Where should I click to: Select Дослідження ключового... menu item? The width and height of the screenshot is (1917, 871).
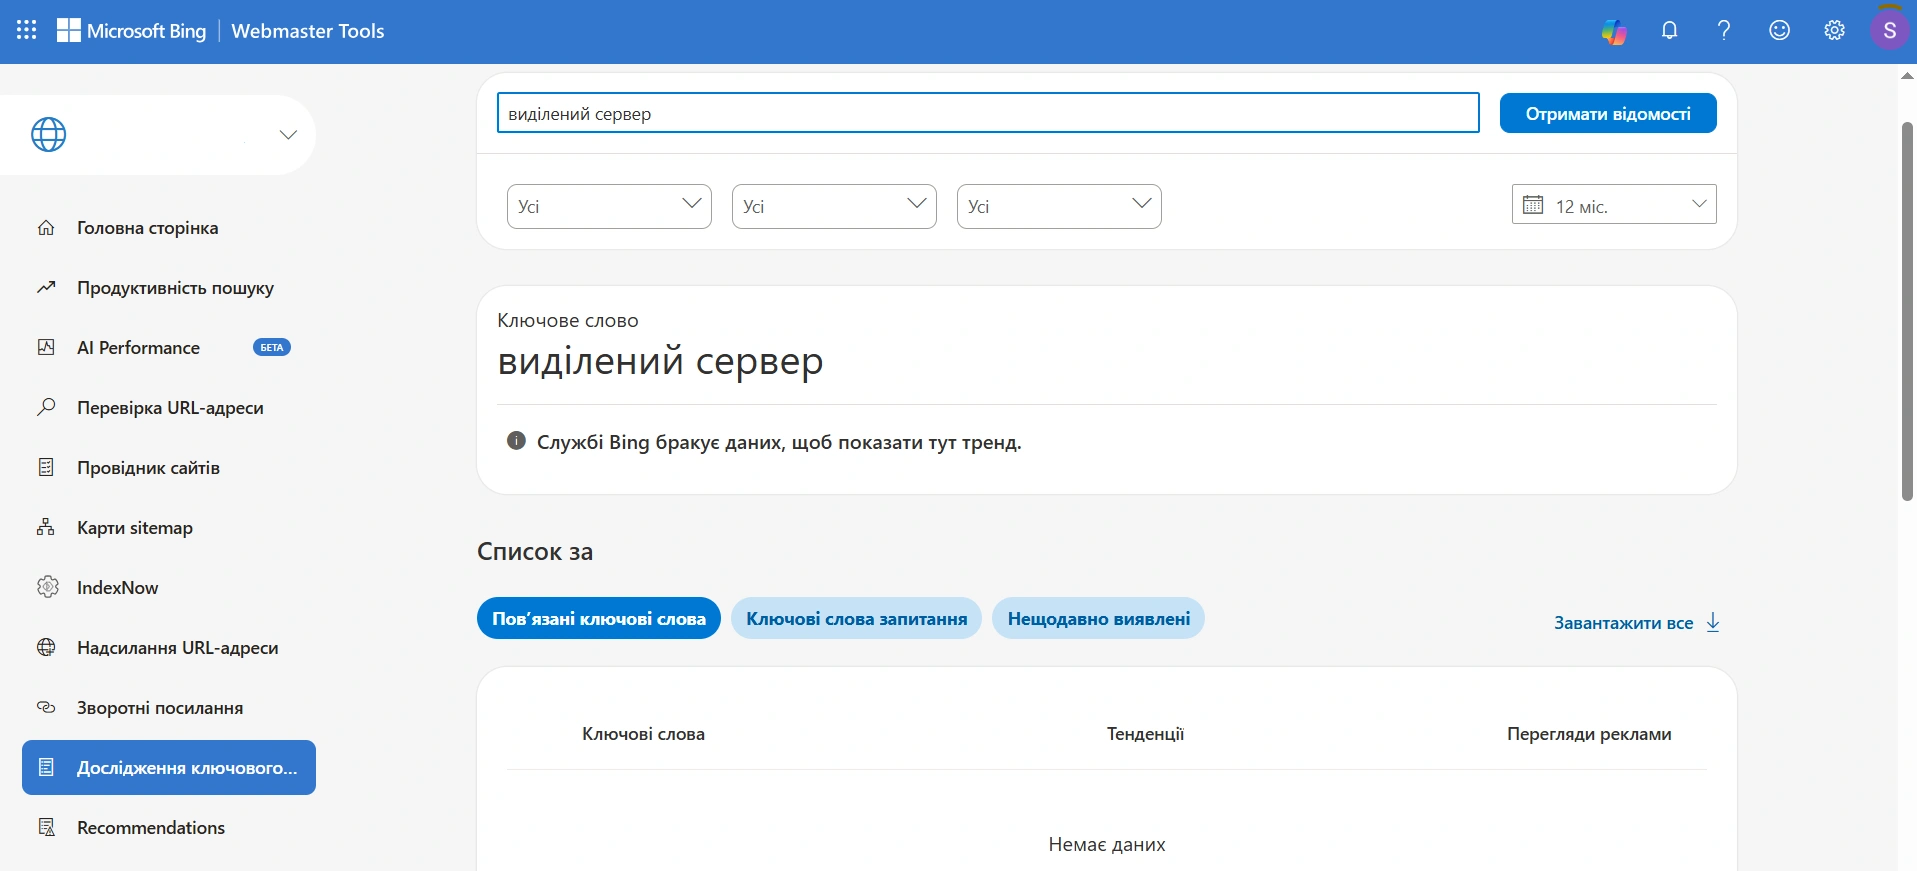point(169,768)
